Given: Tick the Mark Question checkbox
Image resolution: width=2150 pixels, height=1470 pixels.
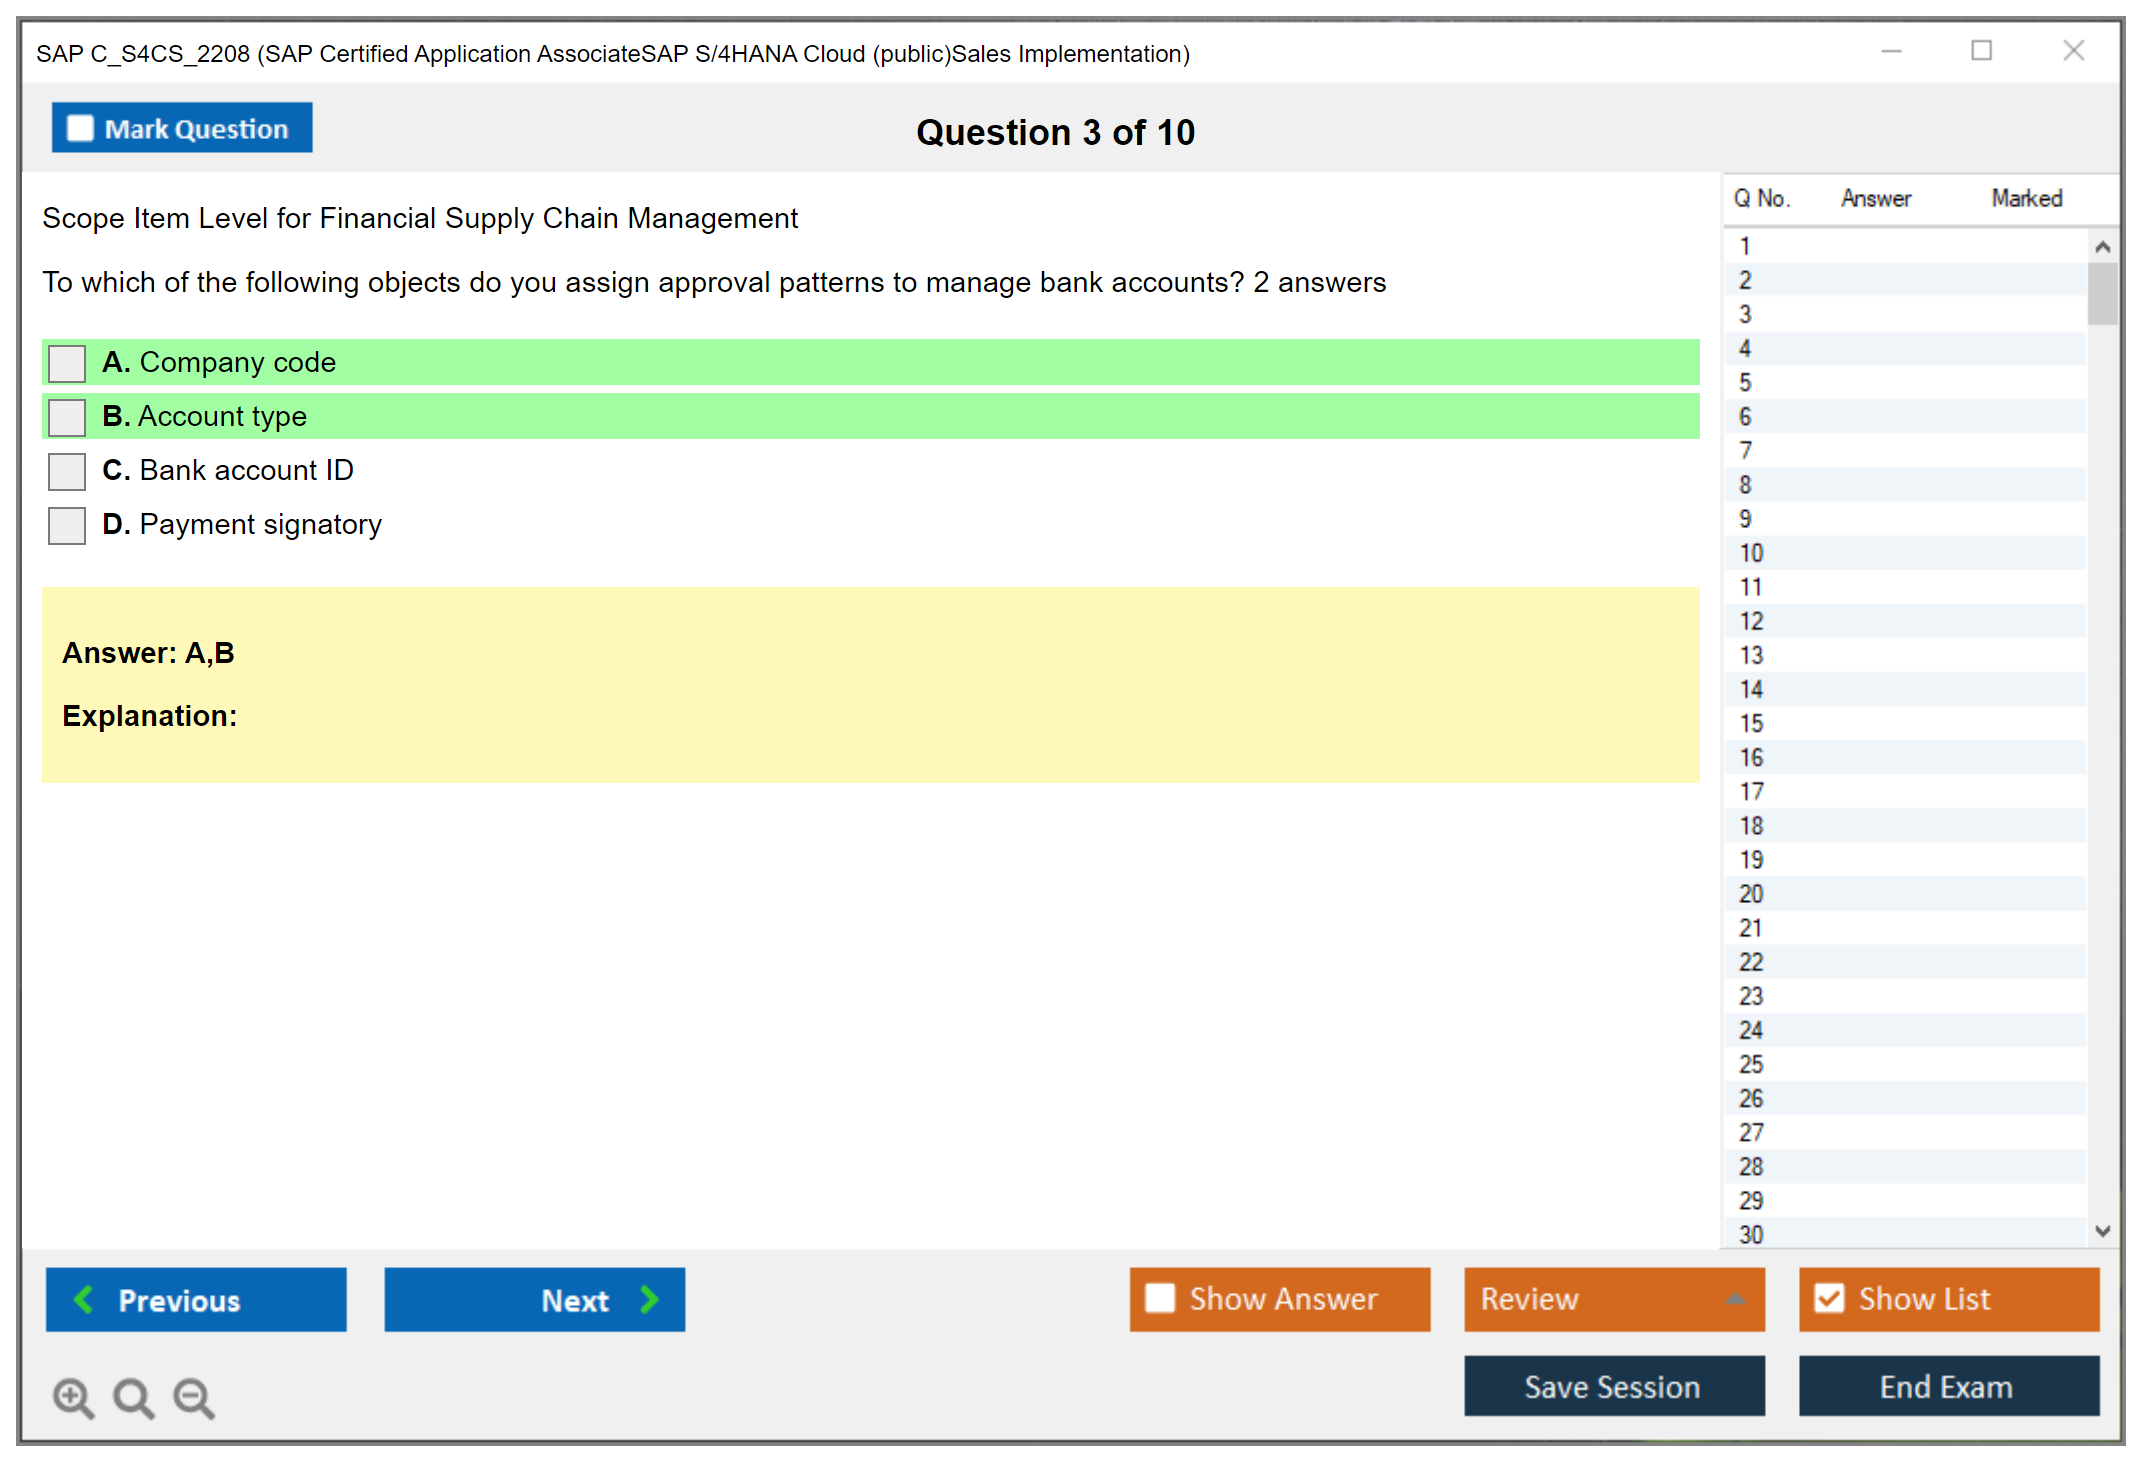Looking at the screenshot, I should [80, 129].
